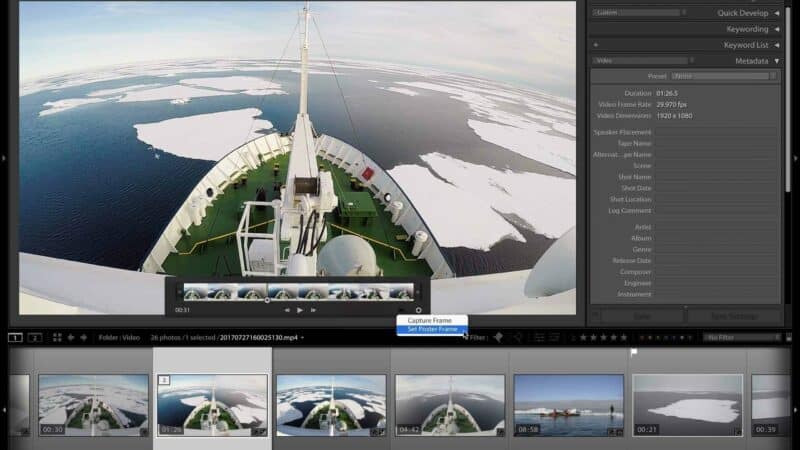Open the No Filter preset dropdown
The height and width of the screenshot is (450, 800).
coord(743,337)
